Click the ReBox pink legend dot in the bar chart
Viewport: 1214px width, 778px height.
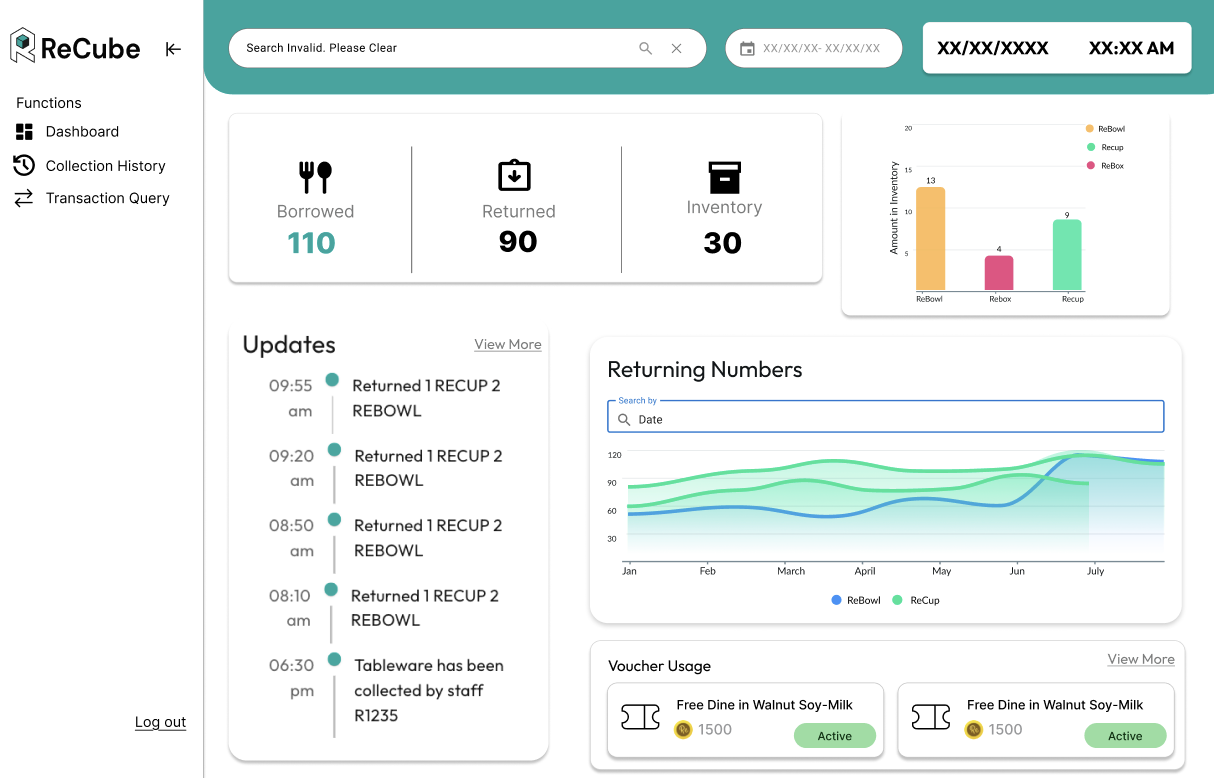[x=1090, y=165]
